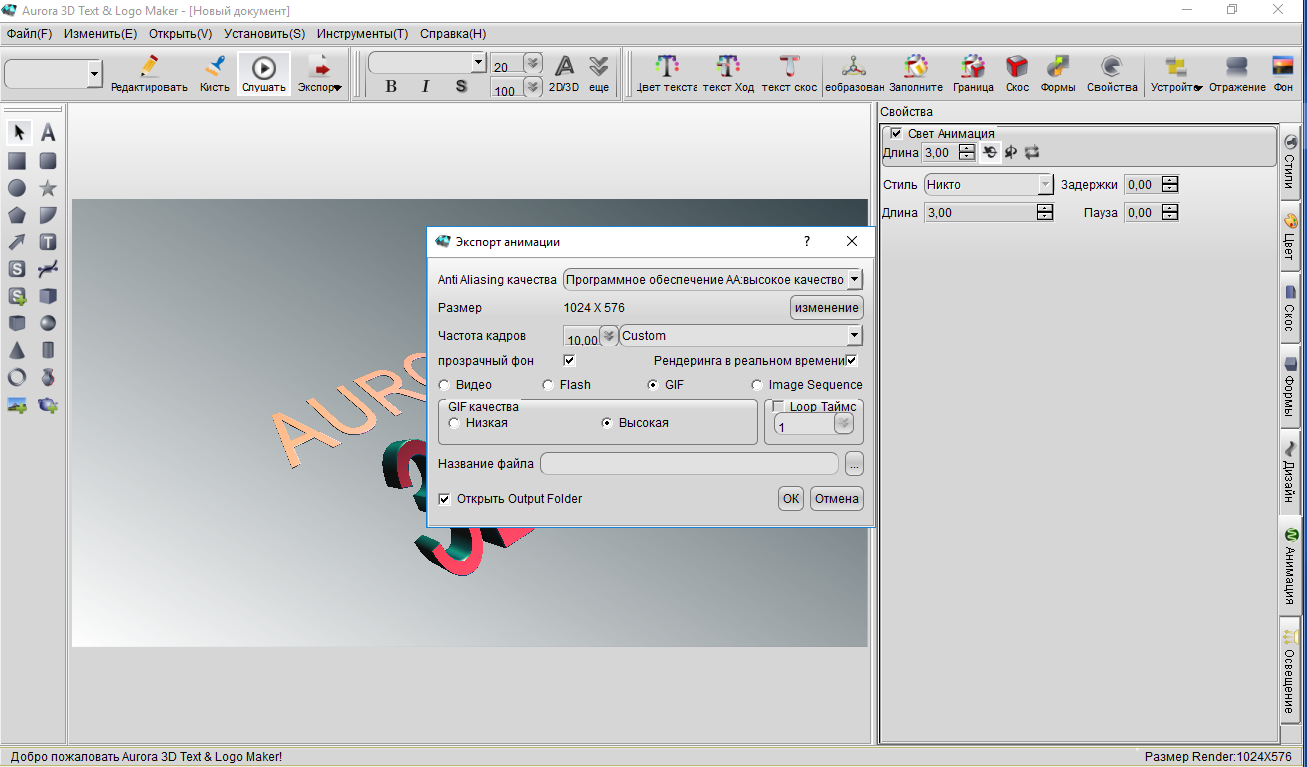Viewport: 1307px width, 767px height.
Task: Toggle the прозрачный фон checkbox
Action: (x=570, y=360)
